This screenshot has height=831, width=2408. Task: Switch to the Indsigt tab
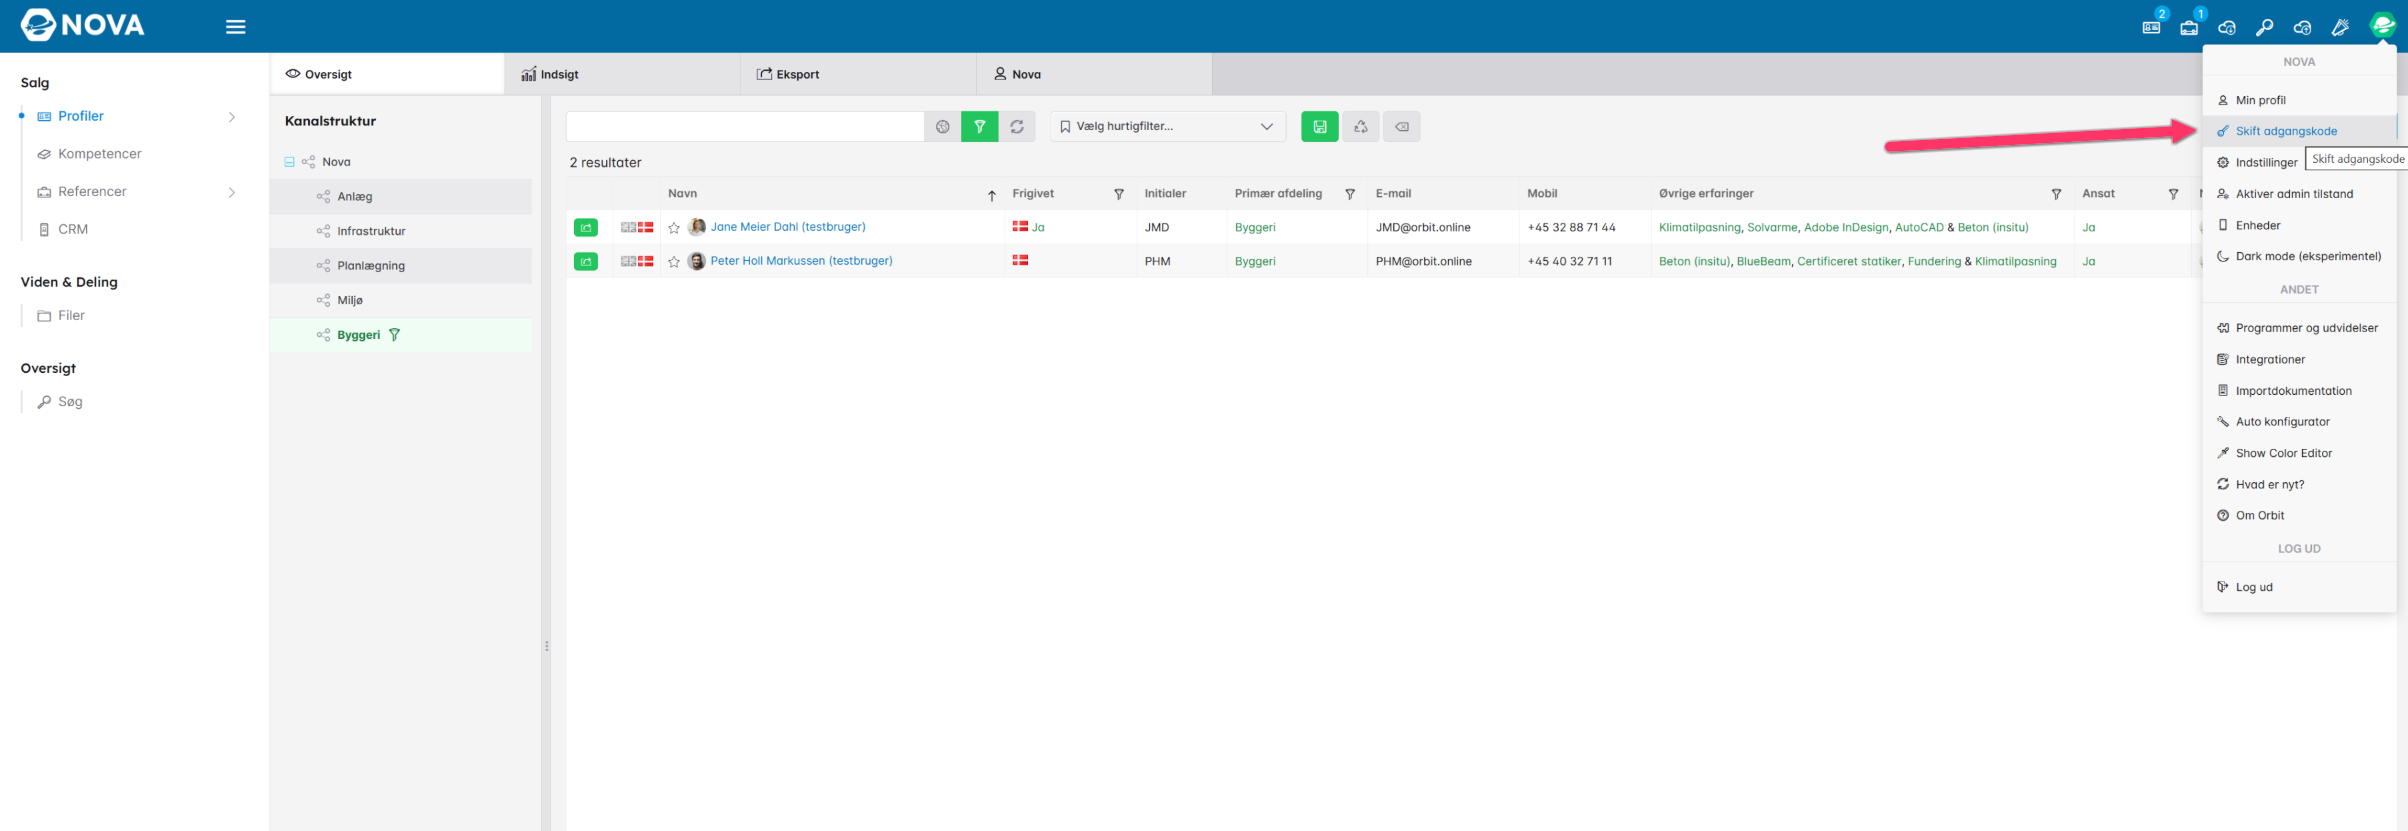coord(622,74)
